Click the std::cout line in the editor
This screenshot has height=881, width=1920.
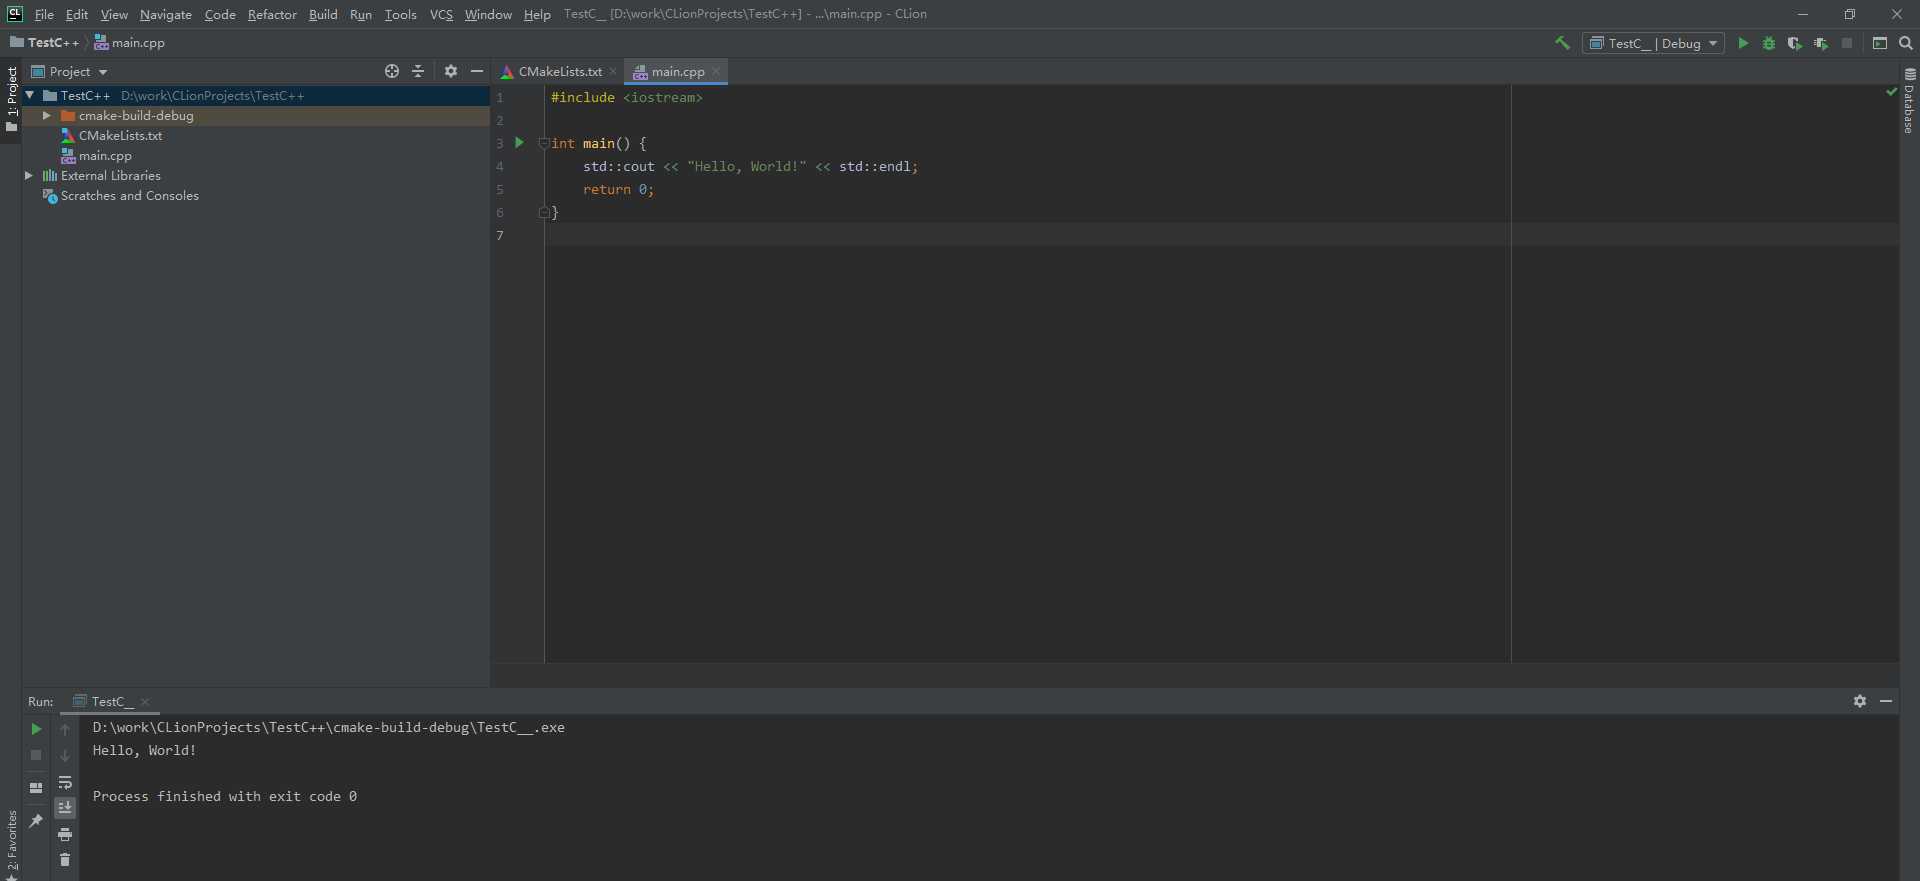tap(750, 166)
